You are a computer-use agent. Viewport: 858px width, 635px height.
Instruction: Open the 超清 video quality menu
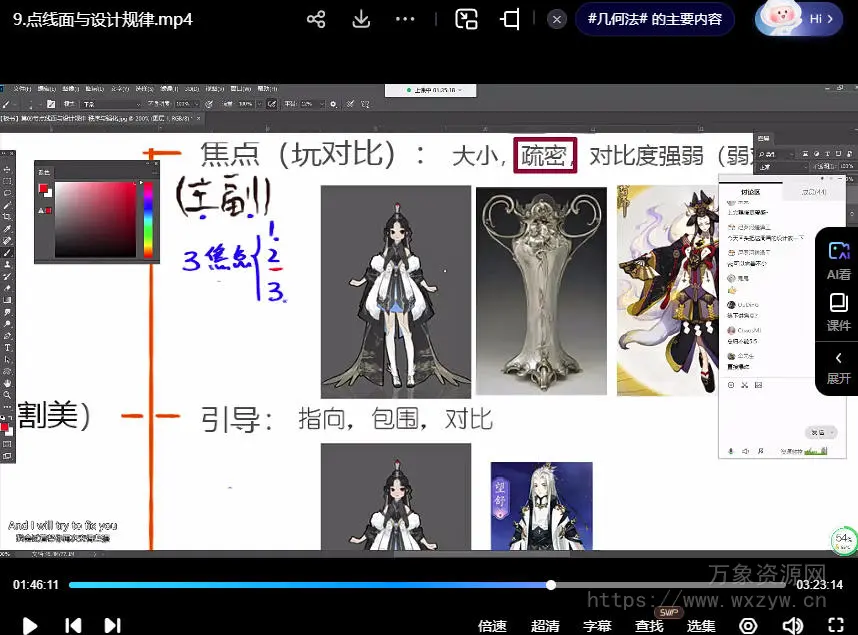pyautogui.click(x=545, y=626)
